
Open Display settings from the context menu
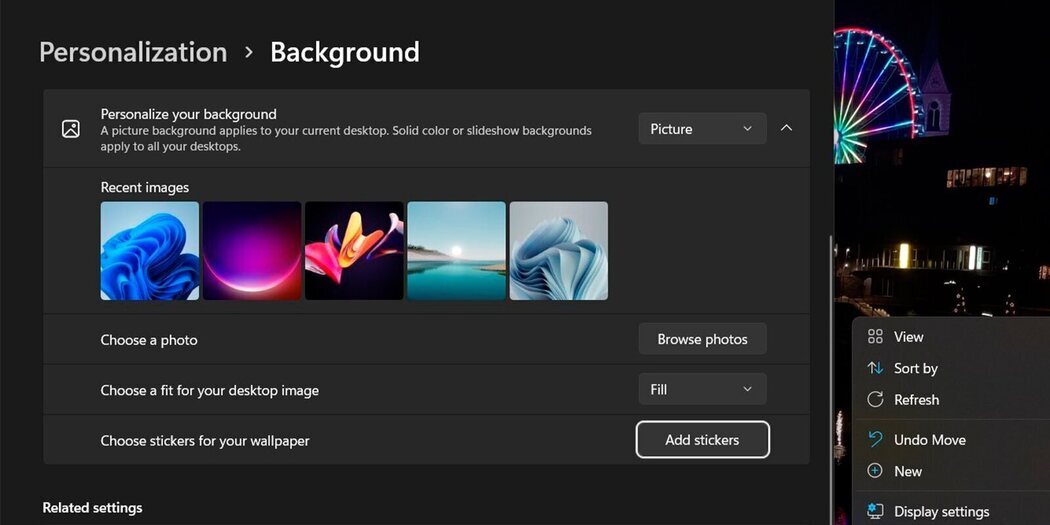[941, 511]
